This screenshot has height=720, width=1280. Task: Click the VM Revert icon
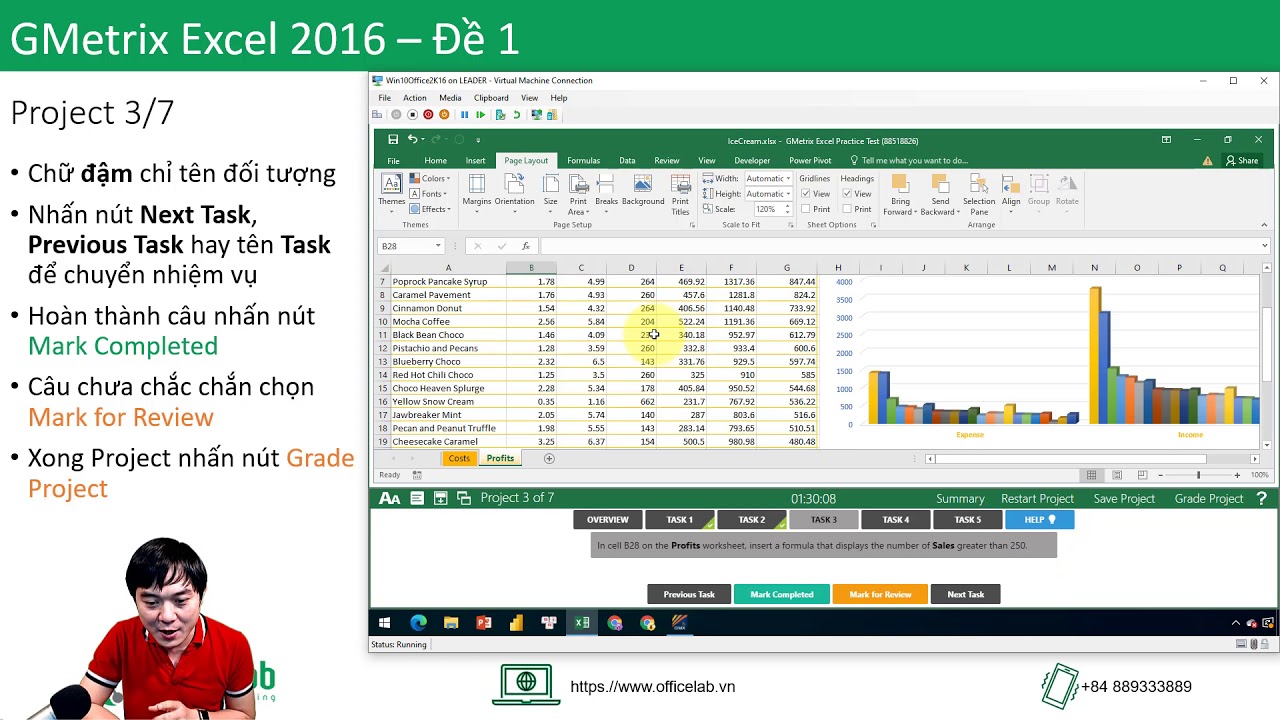click(x=516, y=115)
